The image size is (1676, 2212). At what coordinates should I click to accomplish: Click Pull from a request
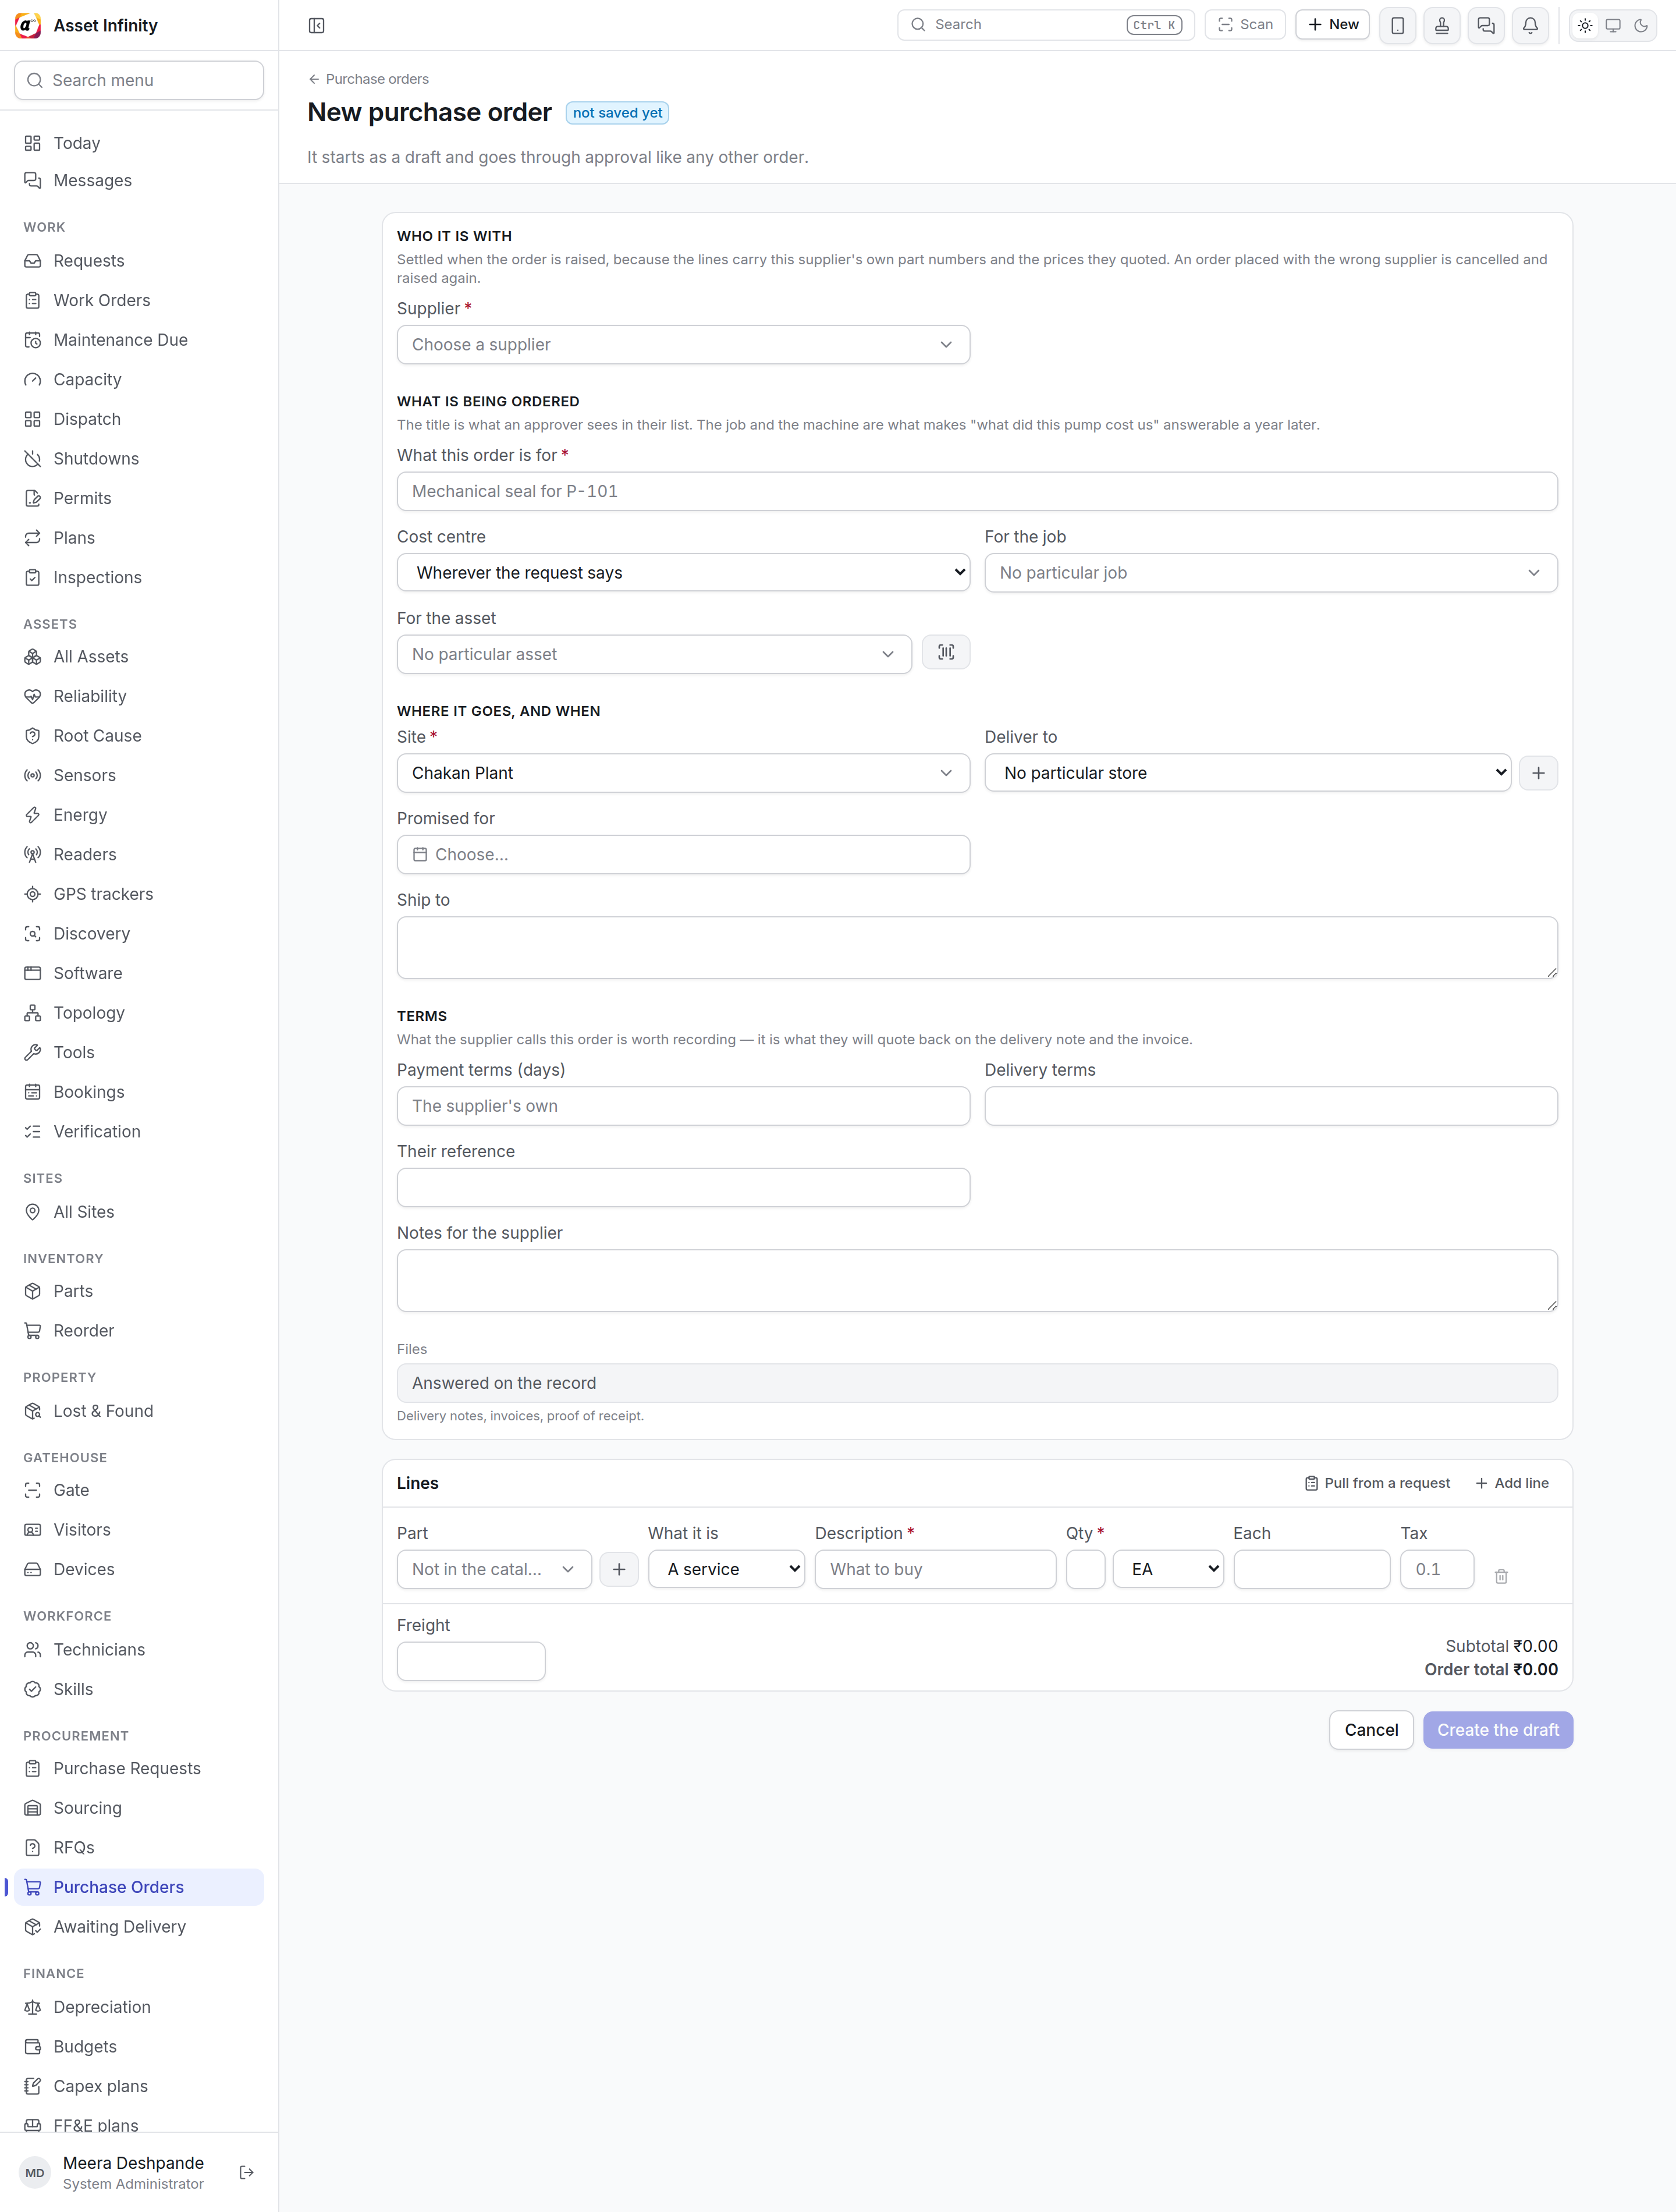click(1377, 1483)
